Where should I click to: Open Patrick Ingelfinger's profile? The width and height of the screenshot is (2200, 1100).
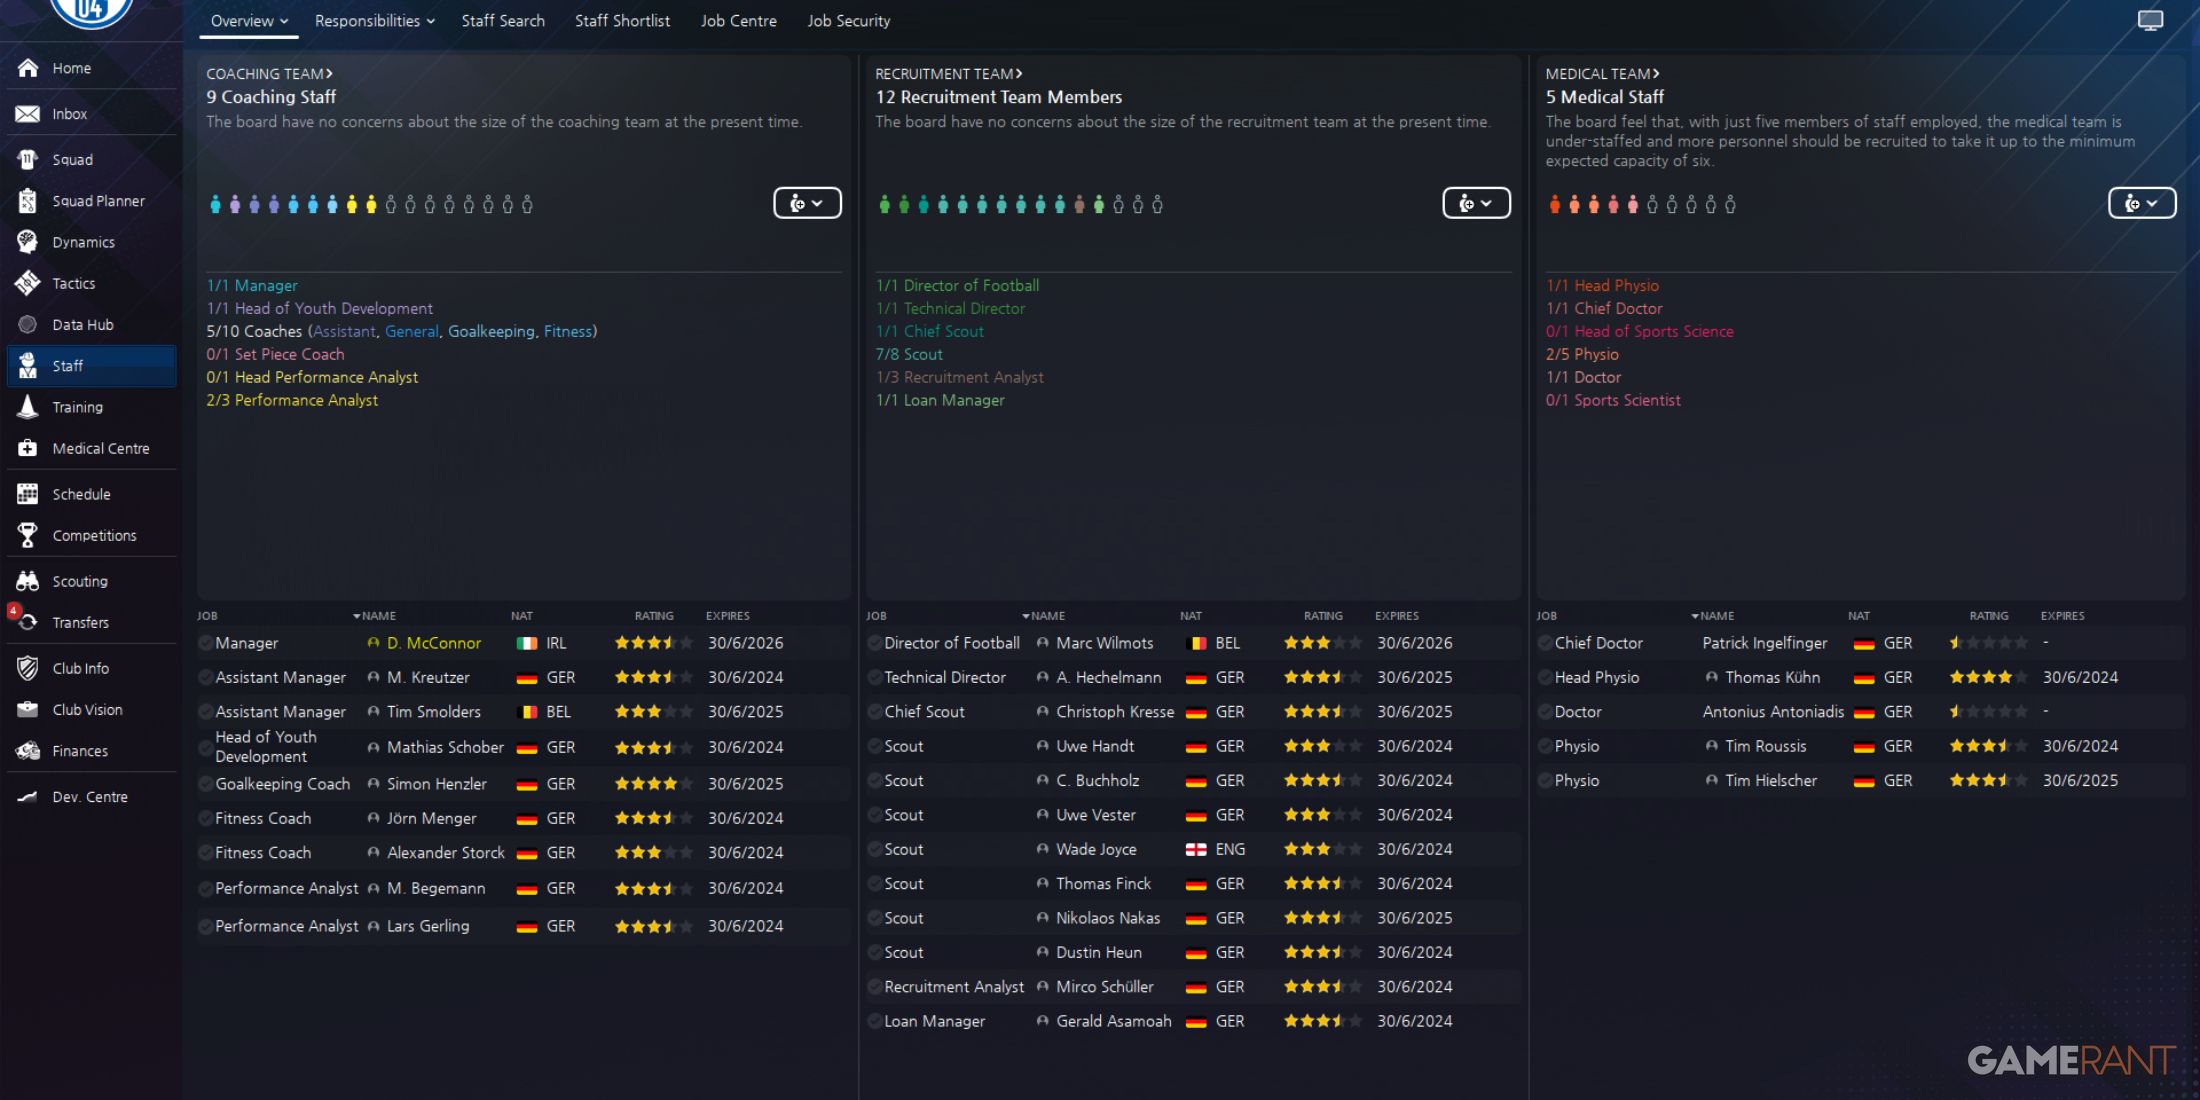tap(1765, 643)
